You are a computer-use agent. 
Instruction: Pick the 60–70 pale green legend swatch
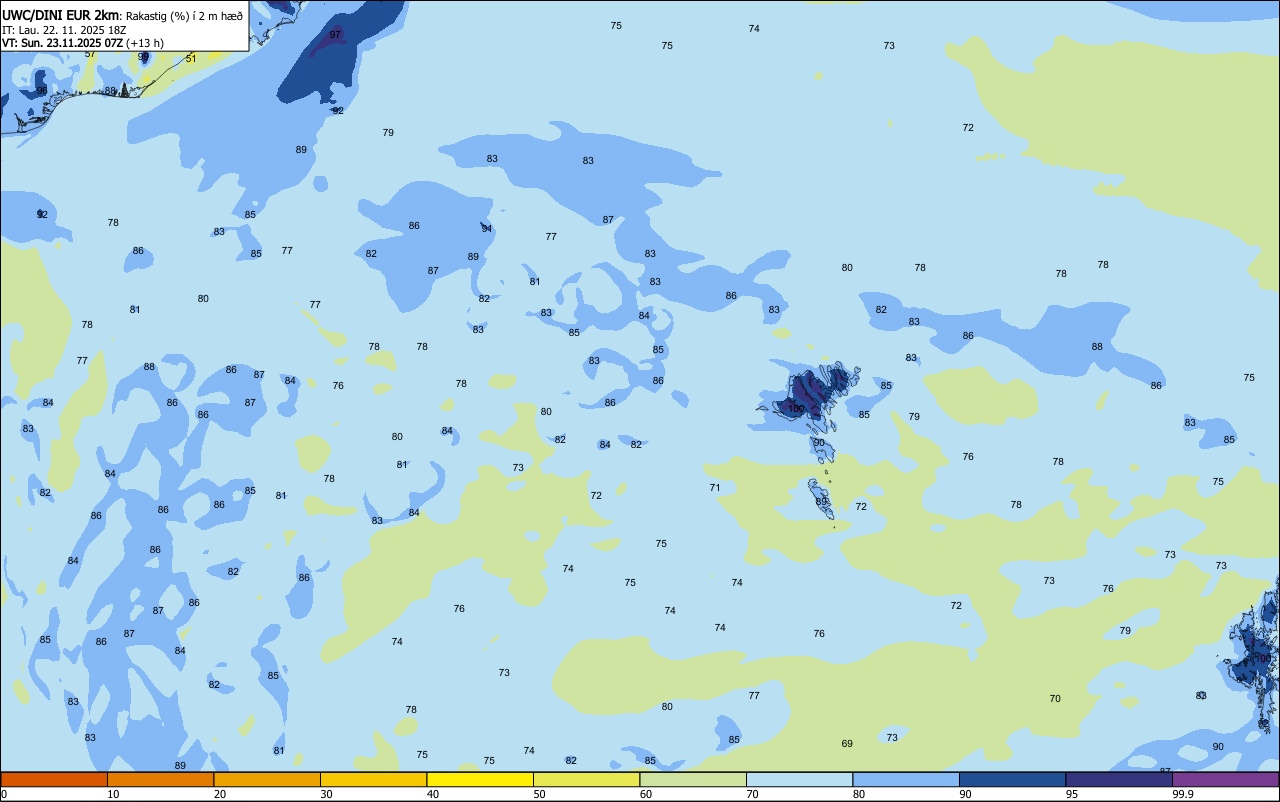point(693,779)
